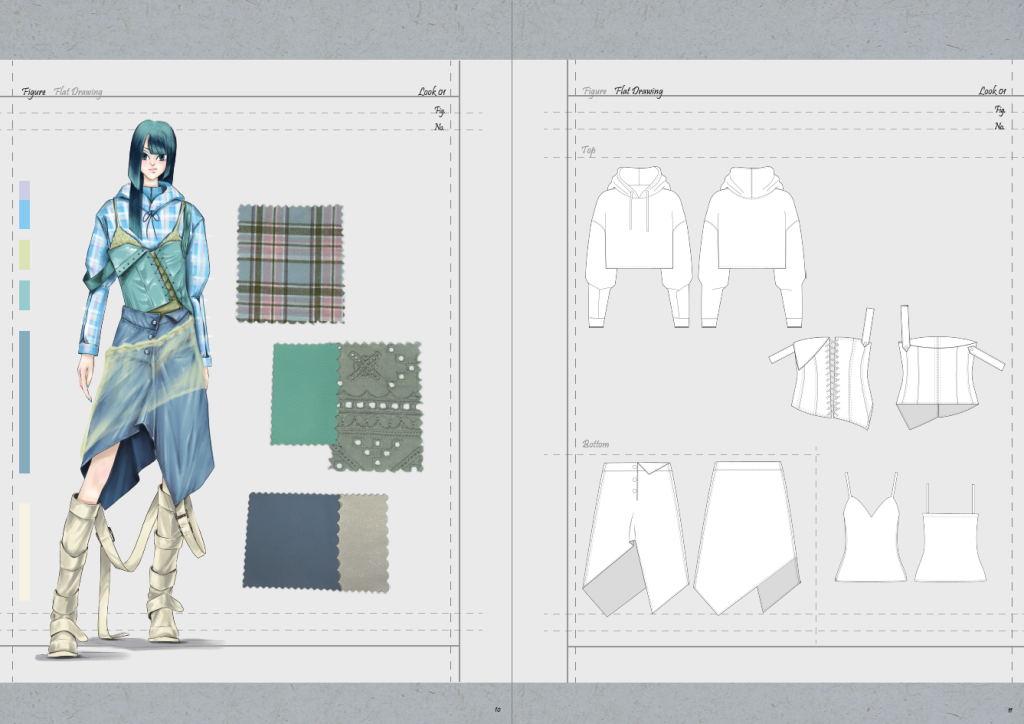
Task: Click the bold Flat Drawing heading on right page
Action: [639, 92]
